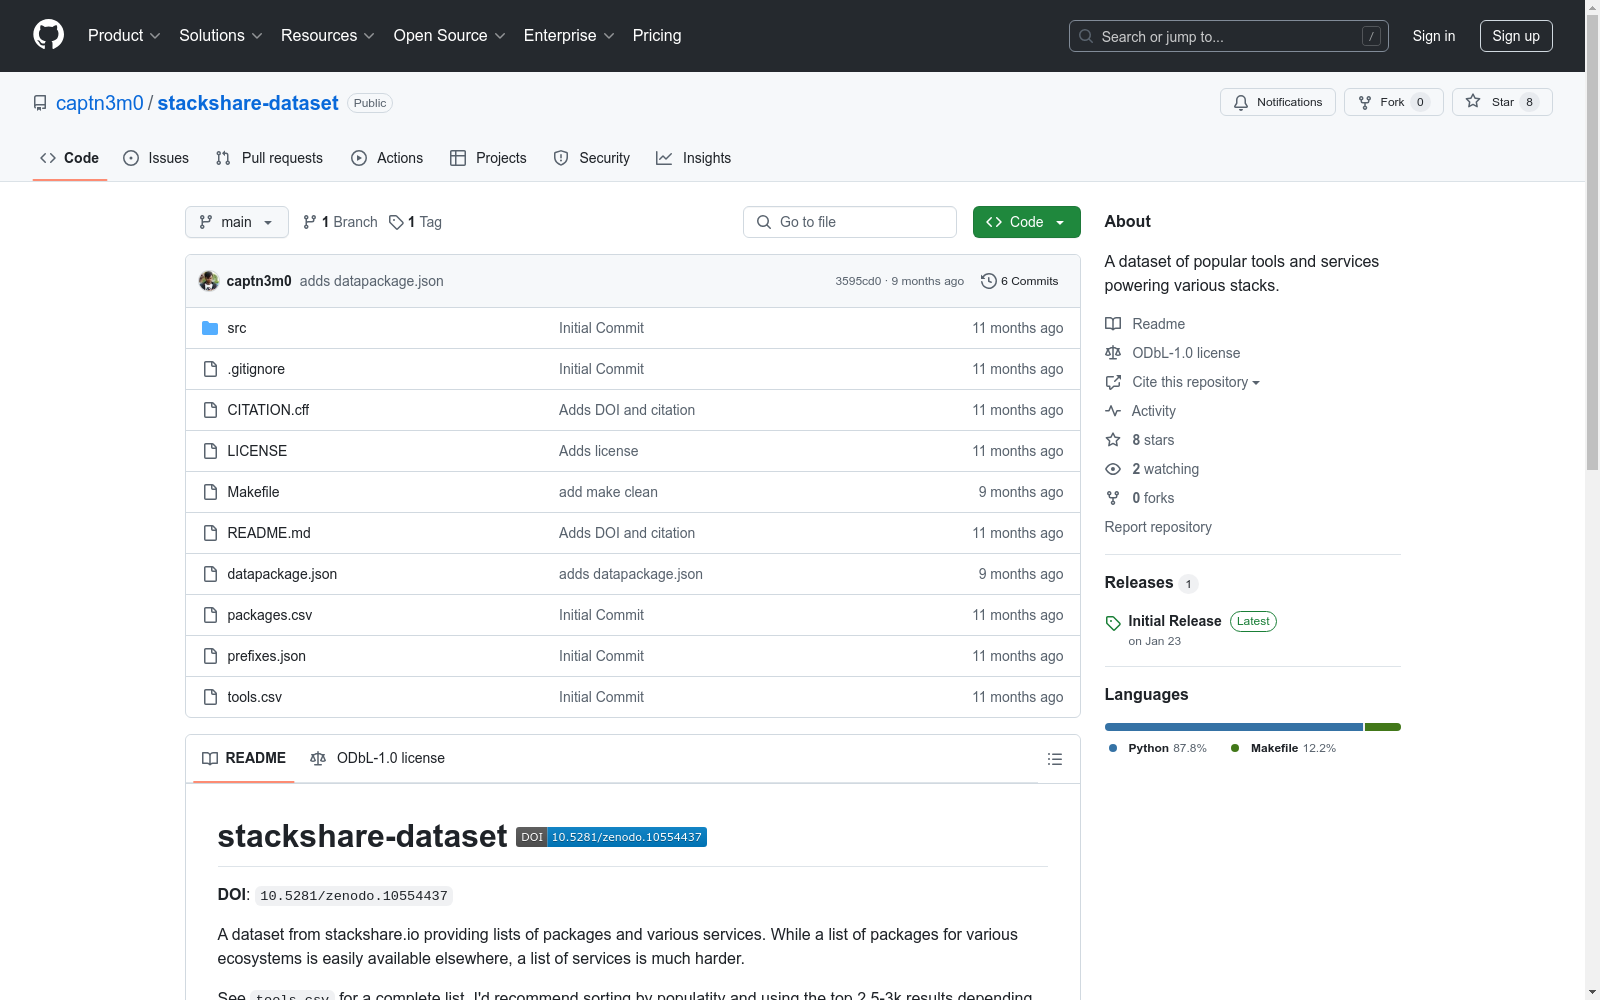The width and height of the screenshot is (1600, 1000).
Task: Click the pulse icon beside Activity
Action: pos(1113,411)
